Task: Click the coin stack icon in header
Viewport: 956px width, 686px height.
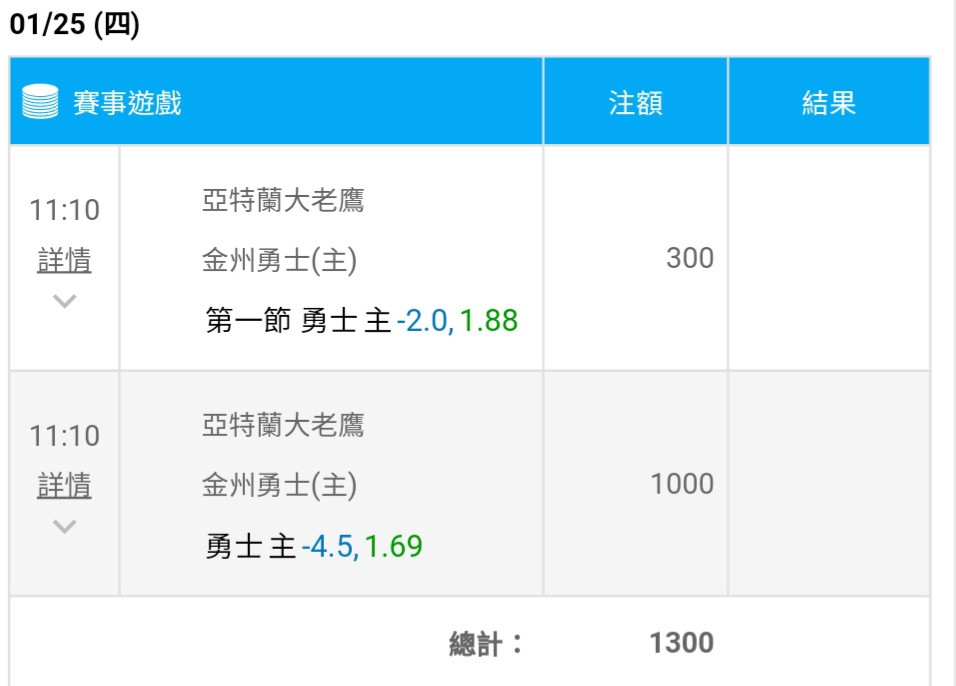Action: [40, 101]
